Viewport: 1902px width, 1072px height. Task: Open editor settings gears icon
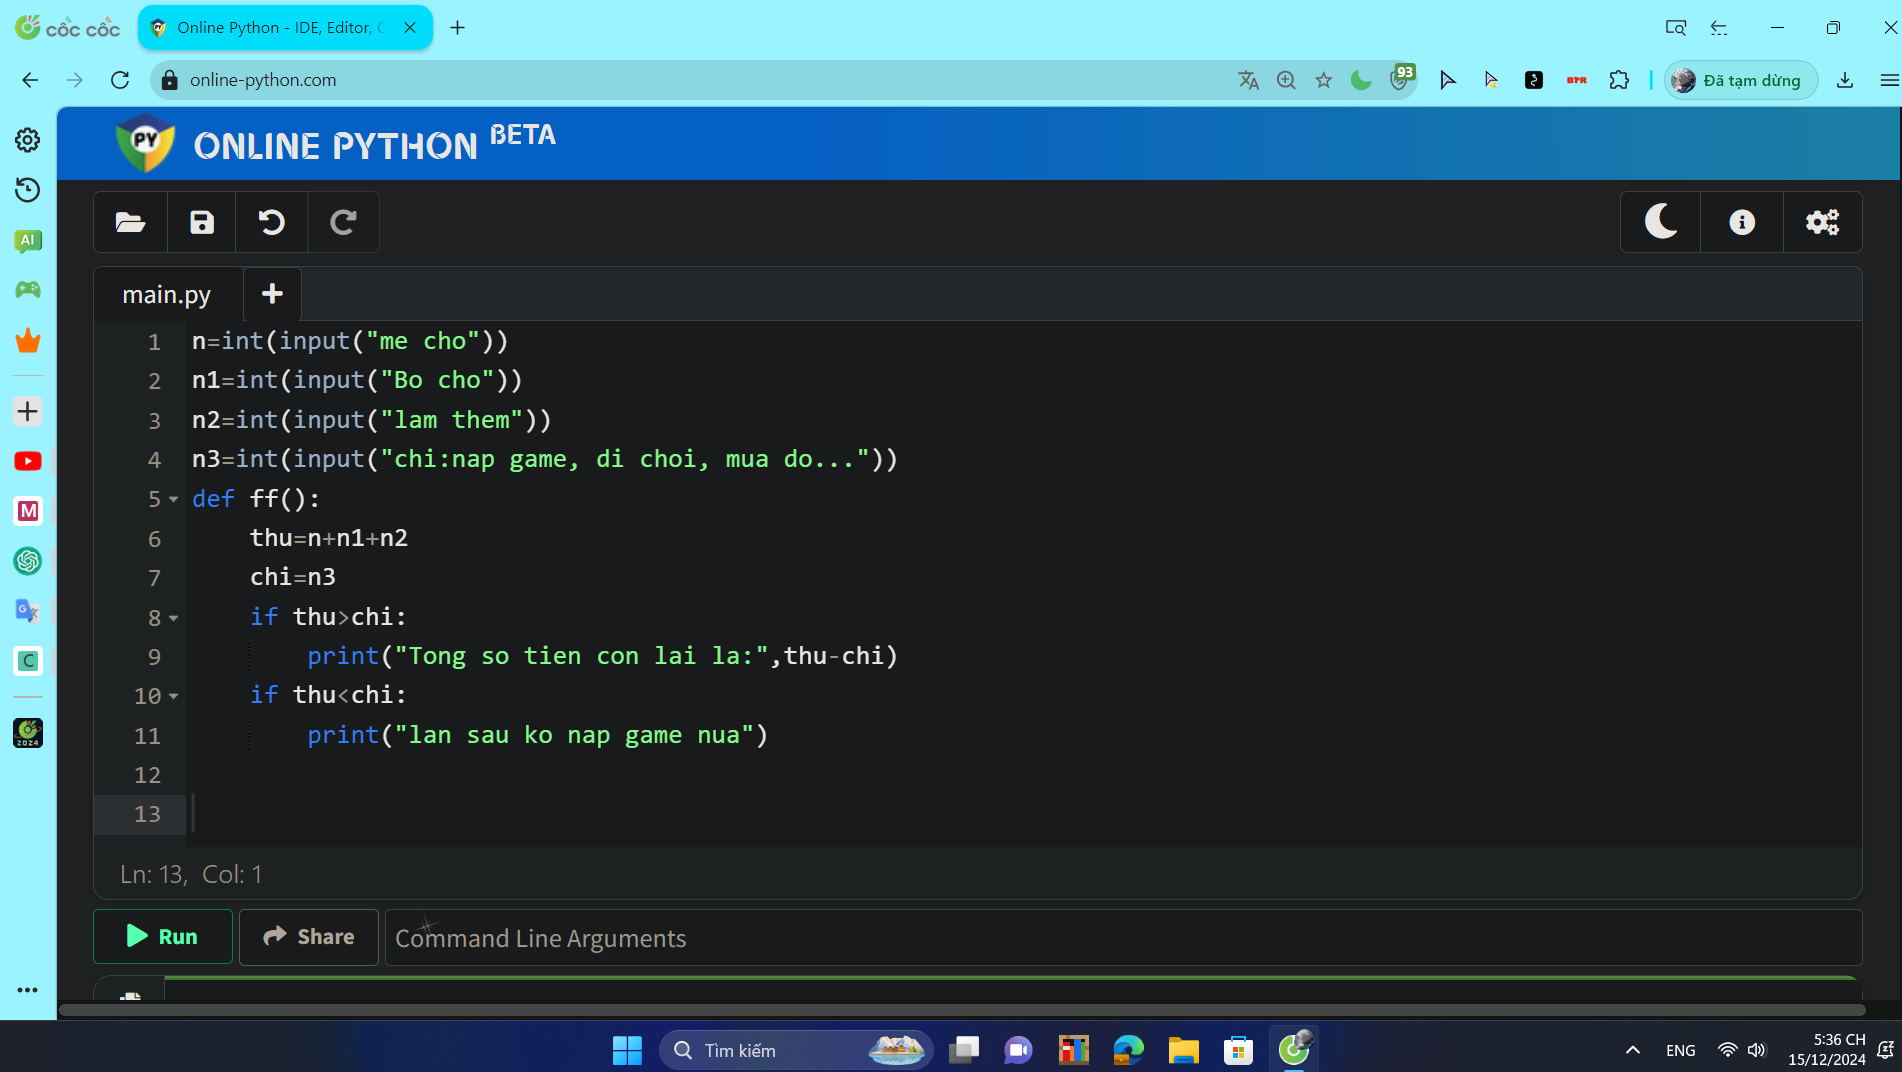point(1822,222)
